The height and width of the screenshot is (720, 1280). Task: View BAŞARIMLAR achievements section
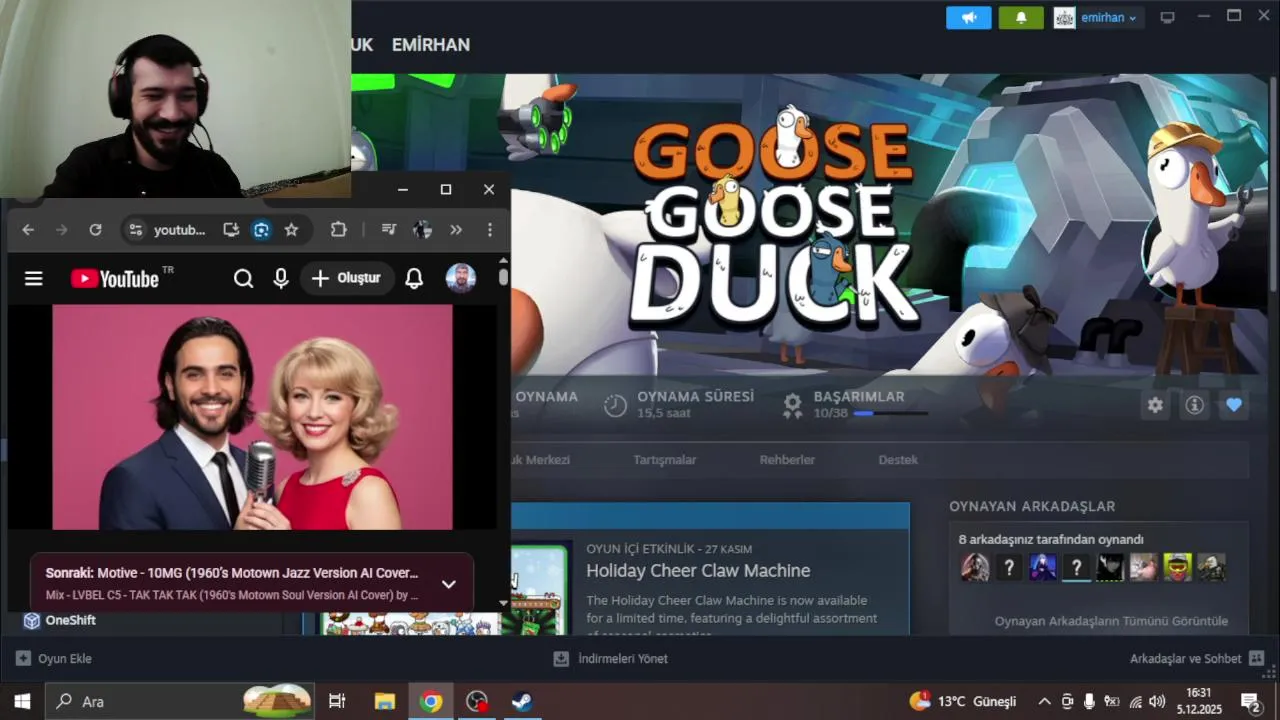[x=858, y=397]
